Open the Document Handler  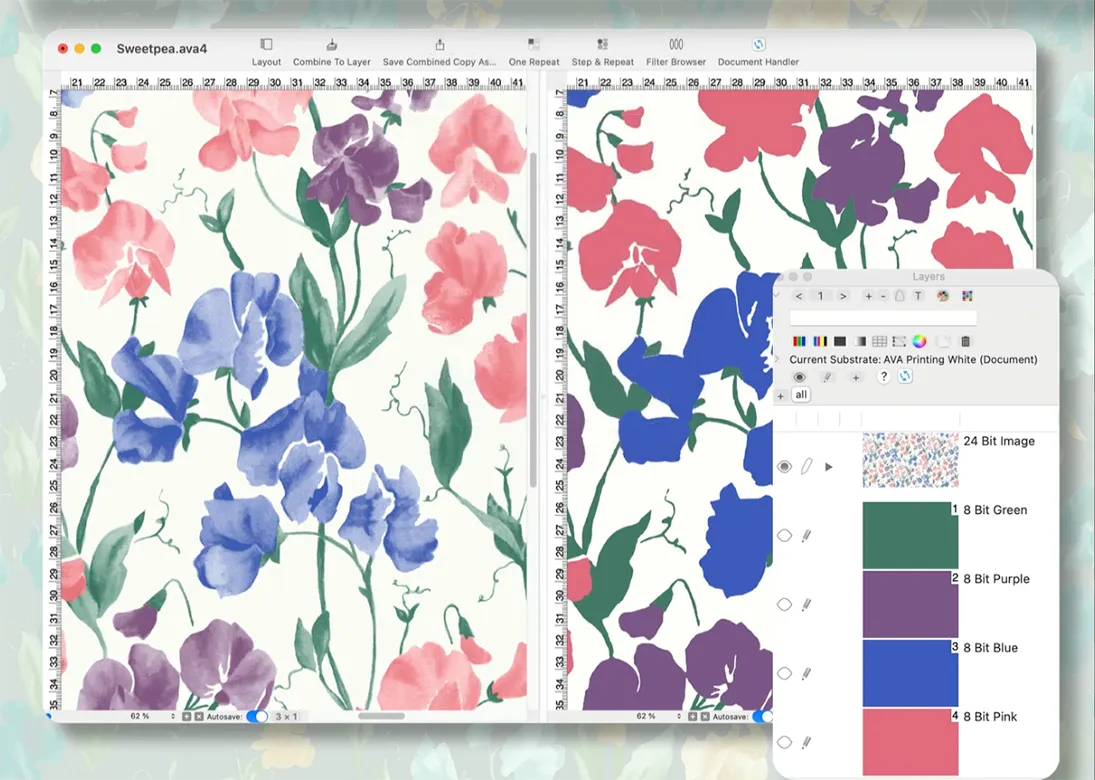tap(758, 45)
